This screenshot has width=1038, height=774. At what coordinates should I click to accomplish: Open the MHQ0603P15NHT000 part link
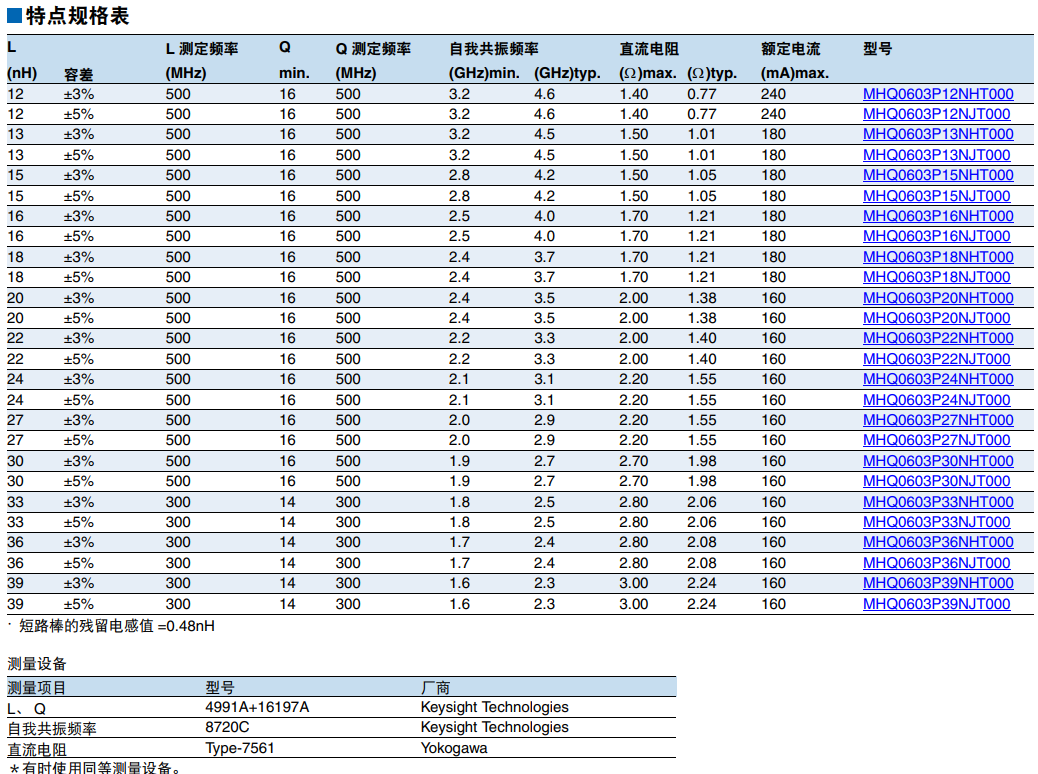938,175
